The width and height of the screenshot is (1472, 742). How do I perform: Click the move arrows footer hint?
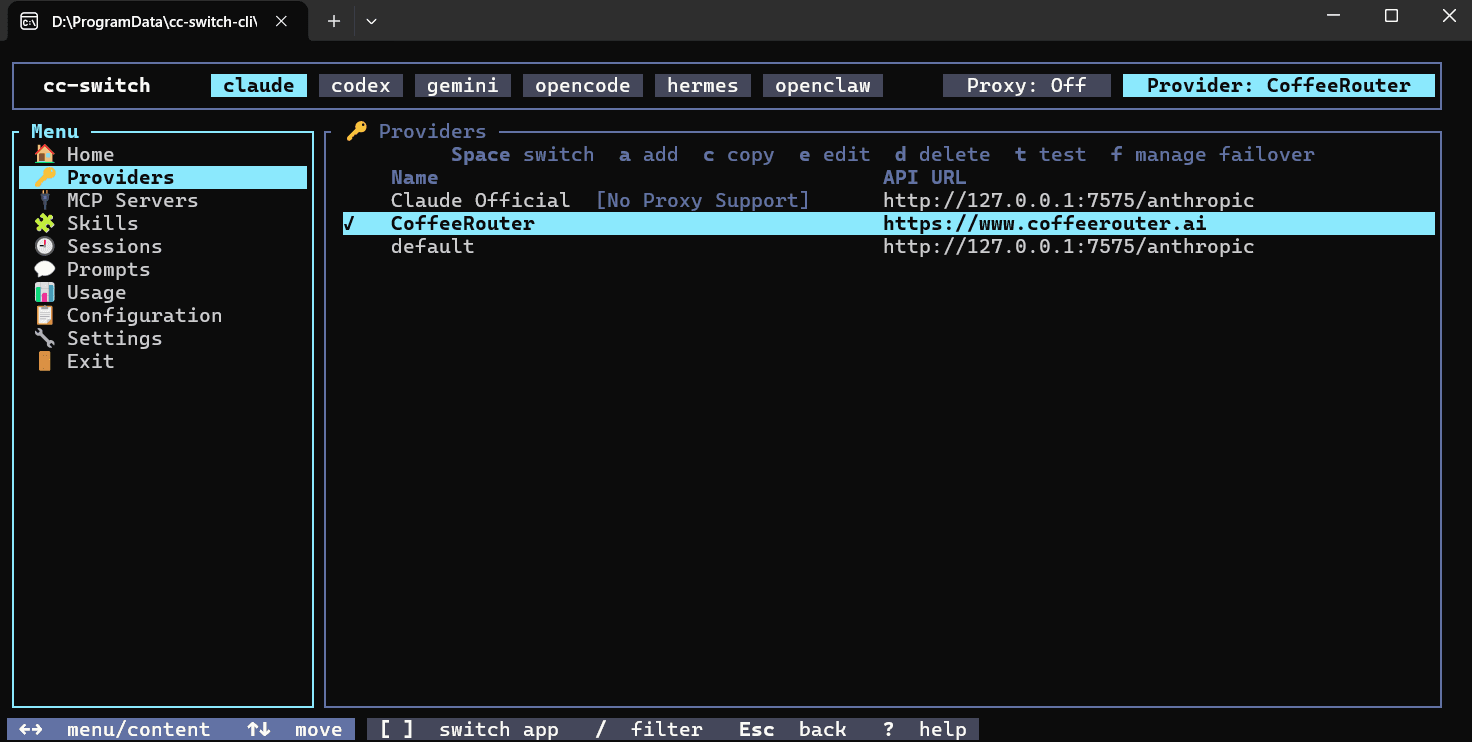click(x=295, y=729)
